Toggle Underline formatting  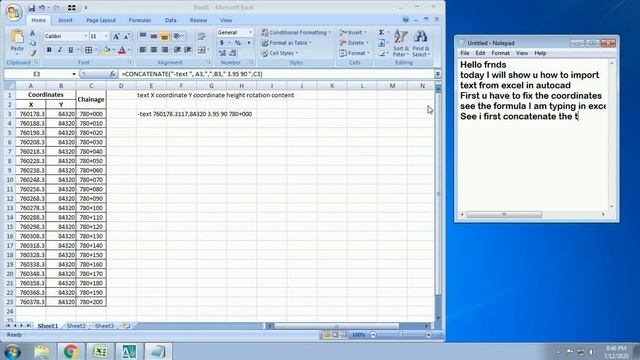70,50
